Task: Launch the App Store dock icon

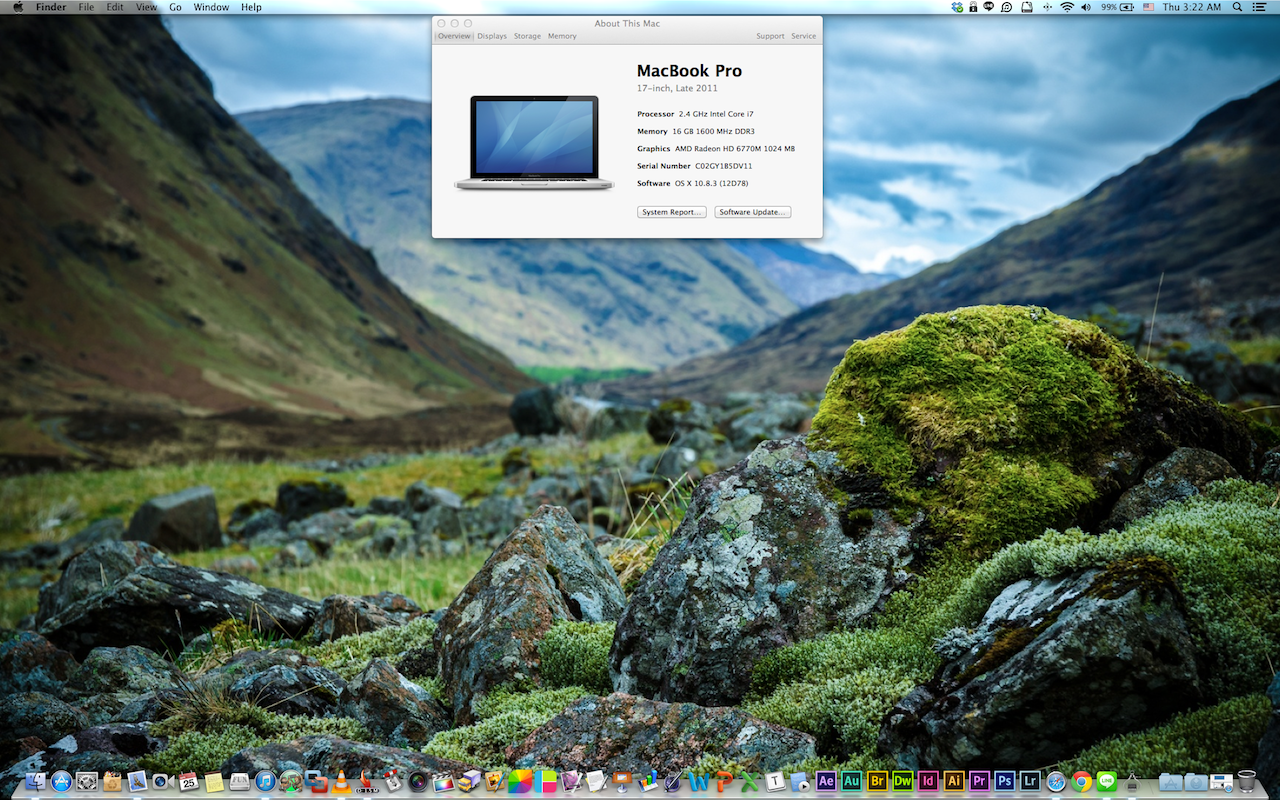Action: tap(61, 781)
